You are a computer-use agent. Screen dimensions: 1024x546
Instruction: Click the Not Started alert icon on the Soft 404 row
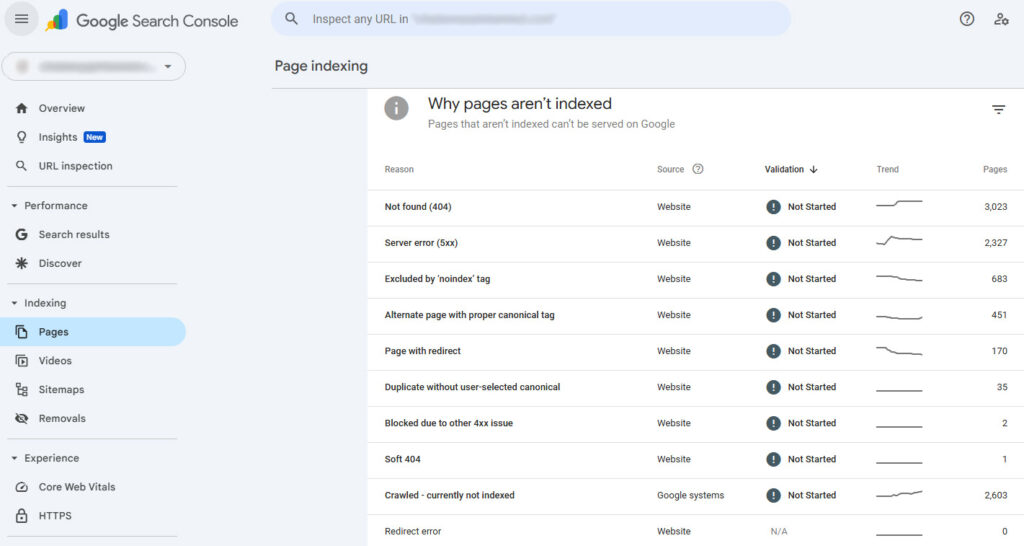pyautogui.click(x=773, y=459)
